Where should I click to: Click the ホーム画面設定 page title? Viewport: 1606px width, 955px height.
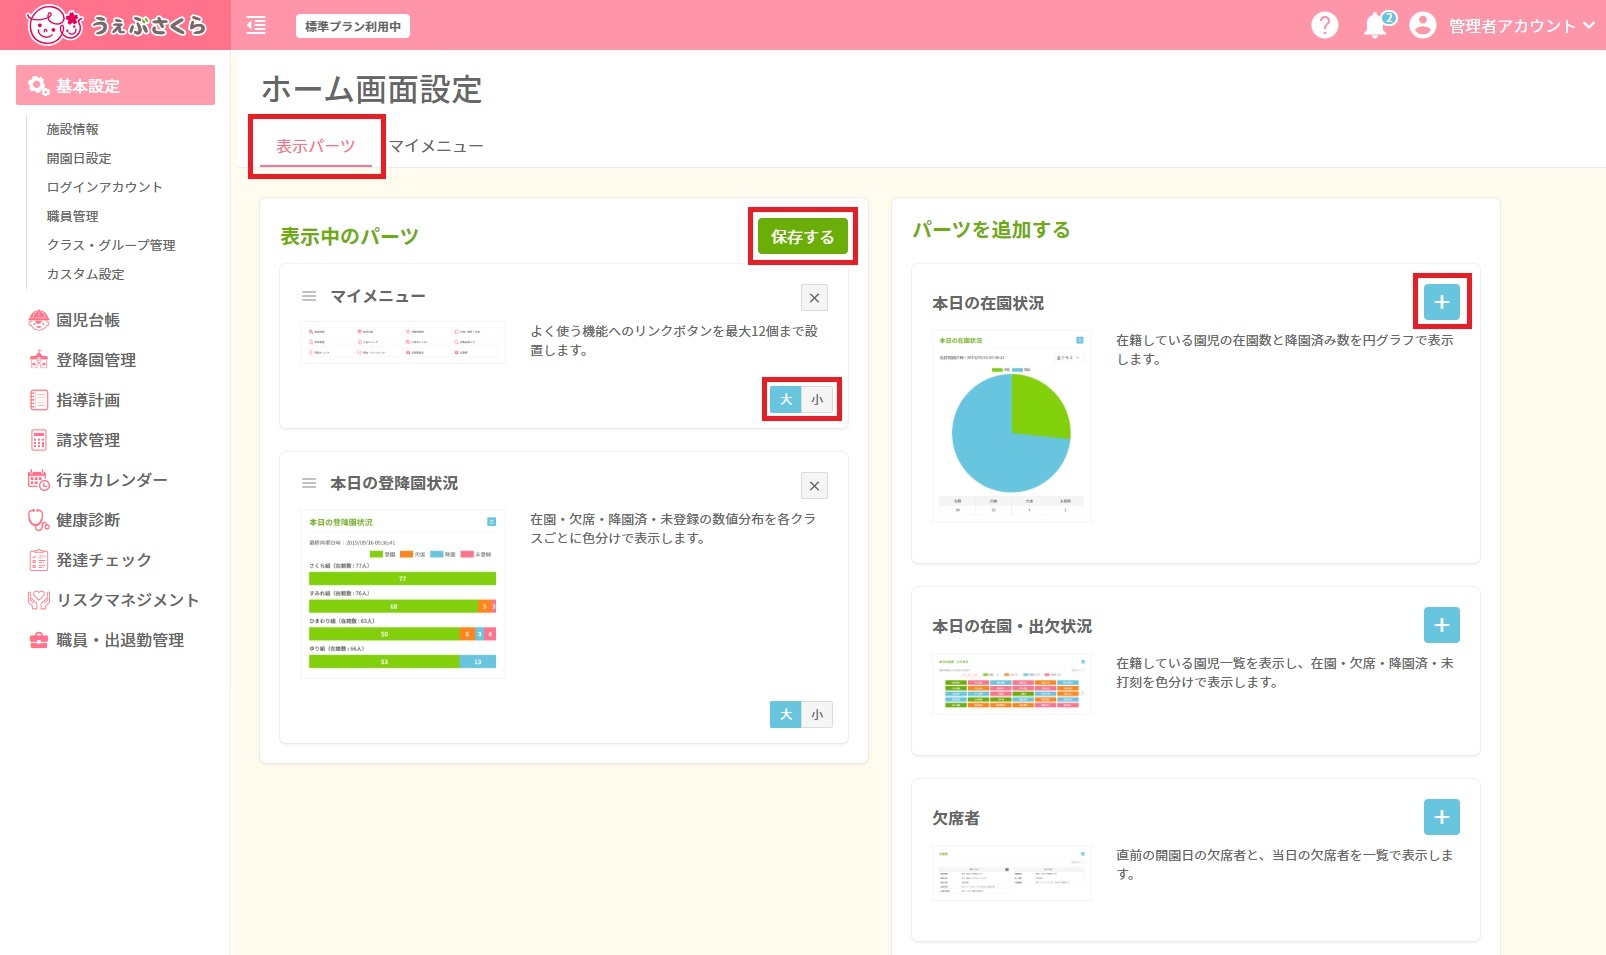coord(371,90)
